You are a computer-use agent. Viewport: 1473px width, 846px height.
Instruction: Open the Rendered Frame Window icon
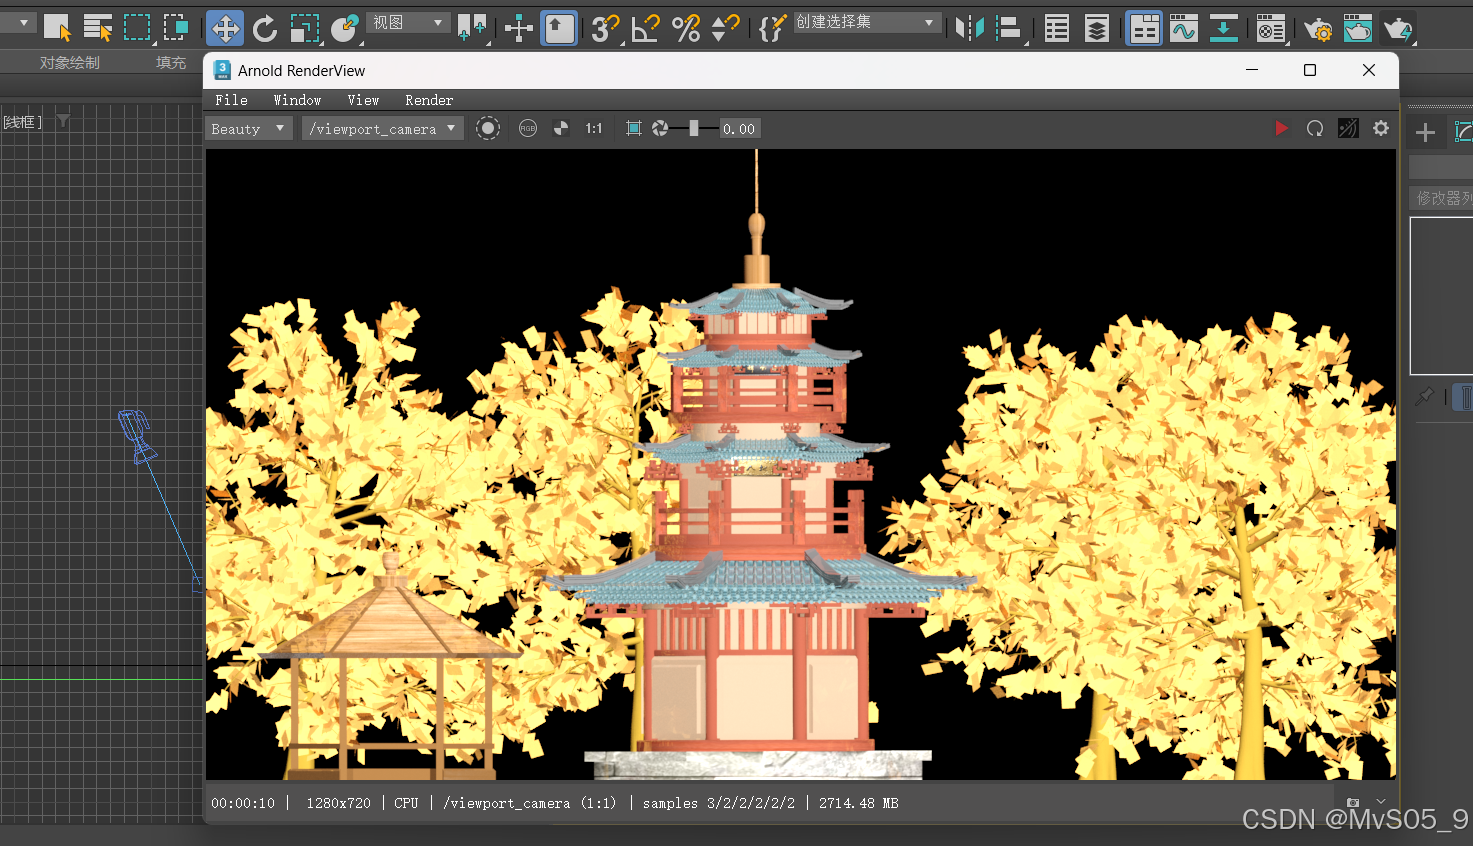(1357, 28)
